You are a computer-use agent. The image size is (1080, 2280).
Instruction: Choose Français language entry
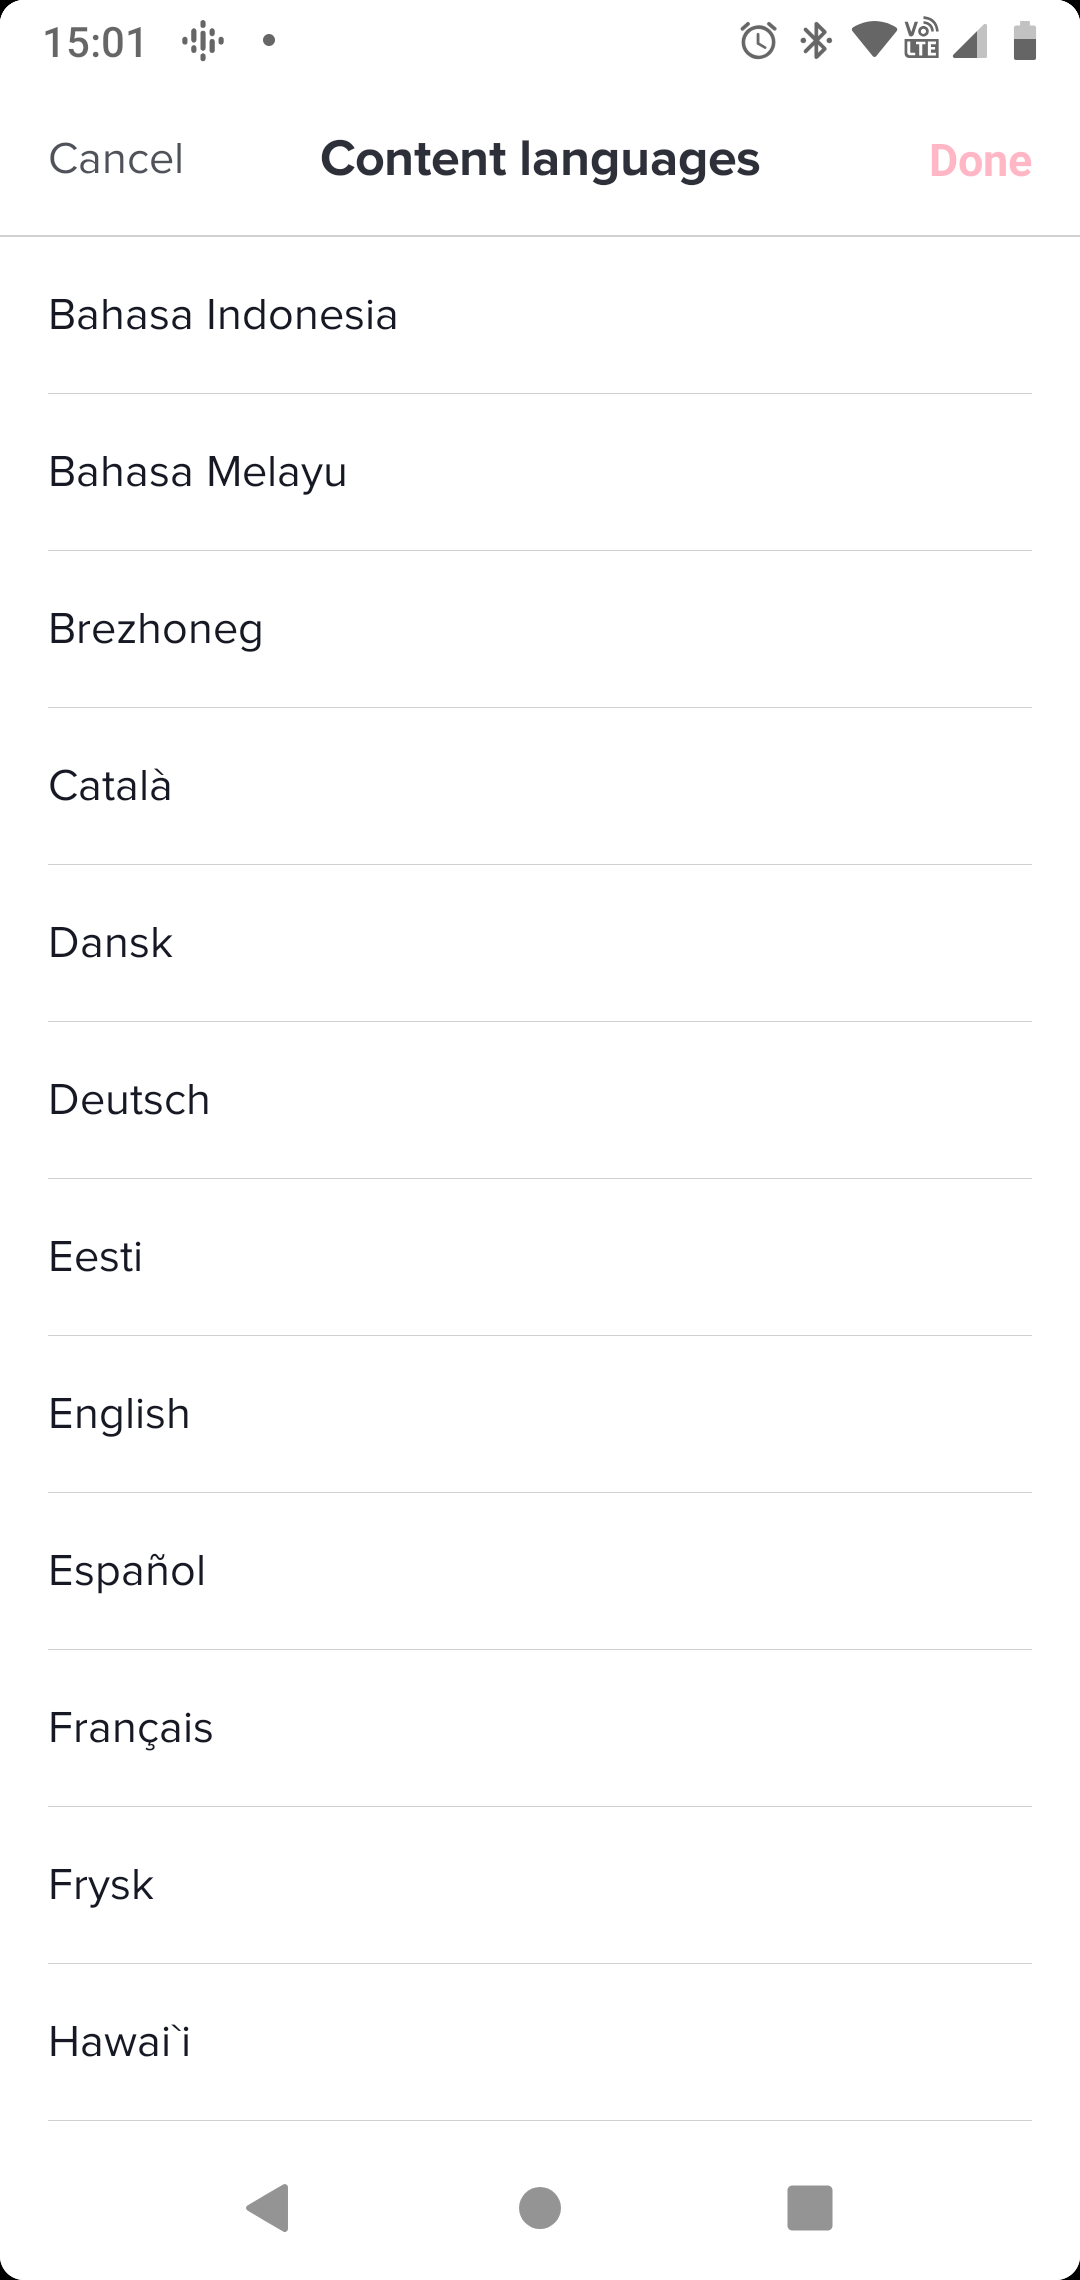[540, 1728]
